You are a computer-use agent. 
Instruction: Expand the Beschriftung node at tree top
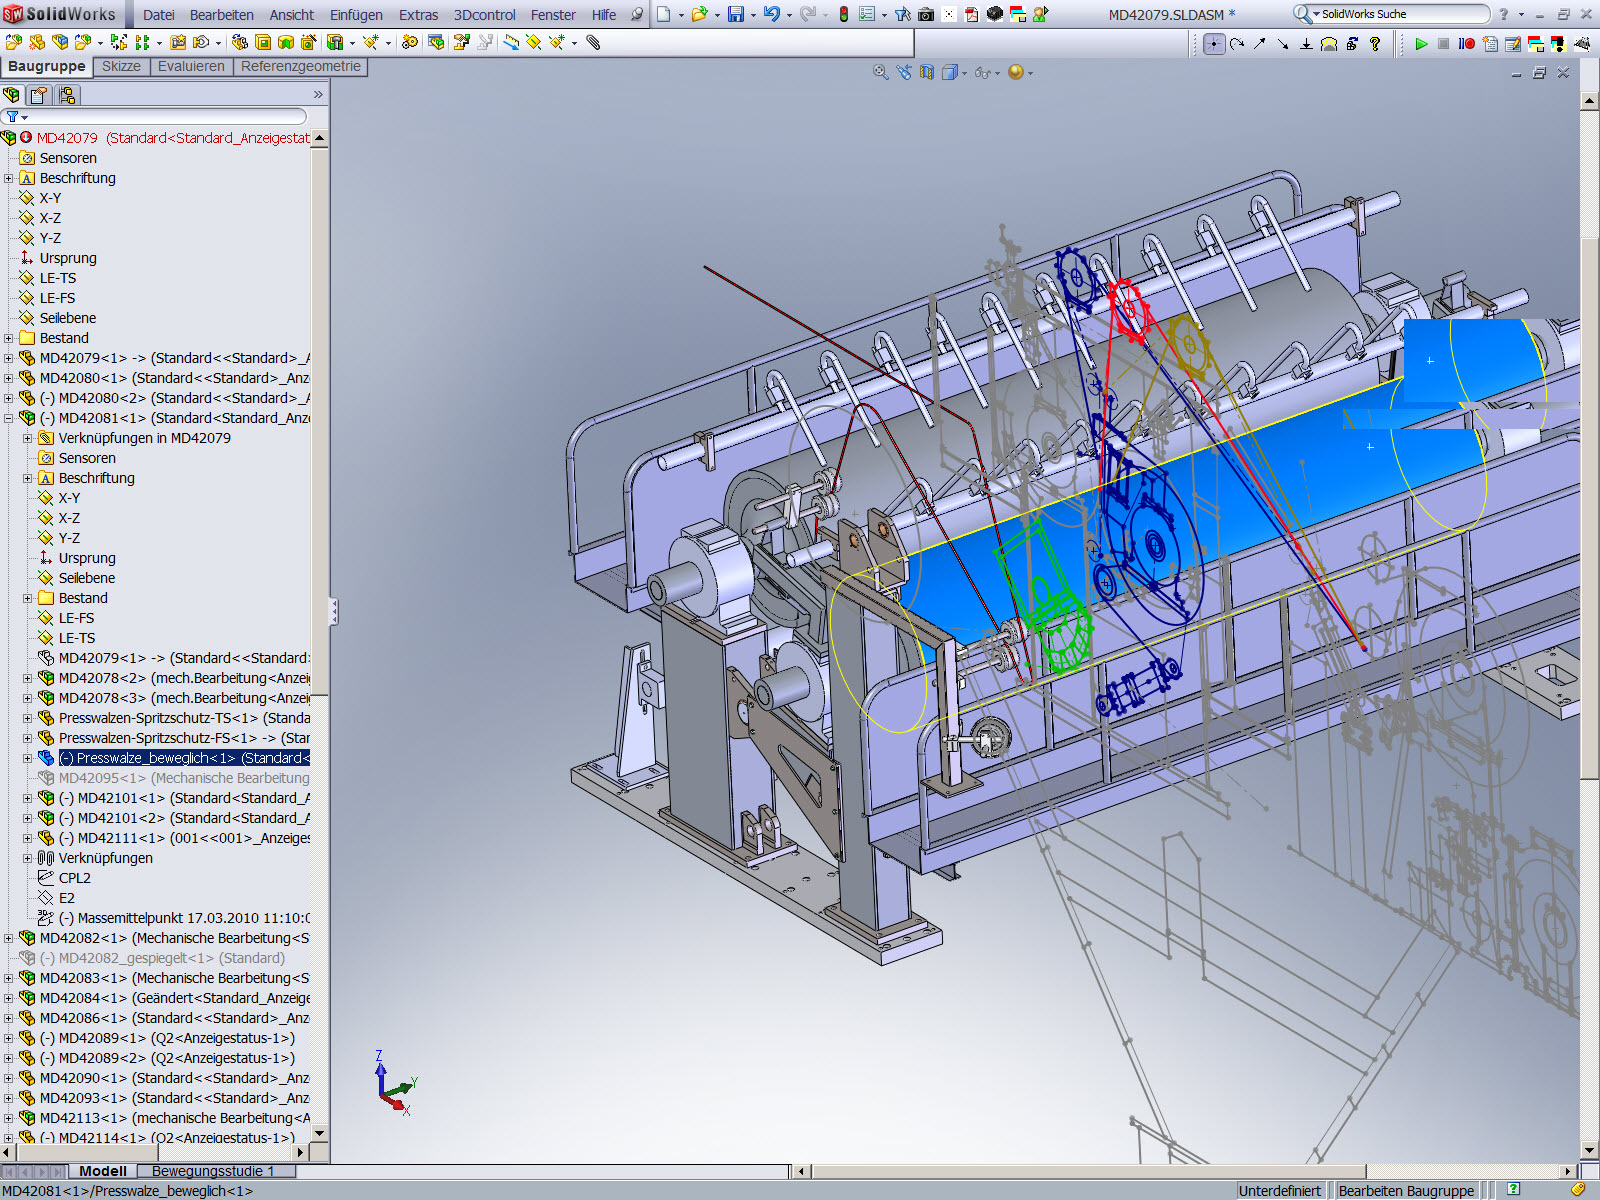coord(9,178)
